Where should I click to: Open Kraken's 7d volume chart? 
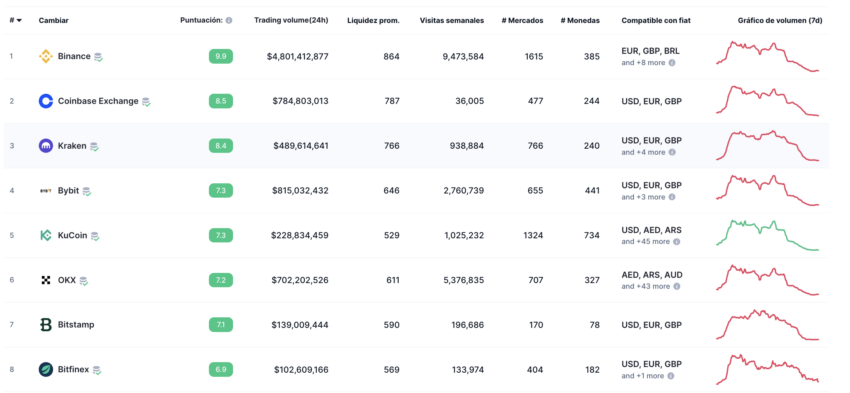768,145
